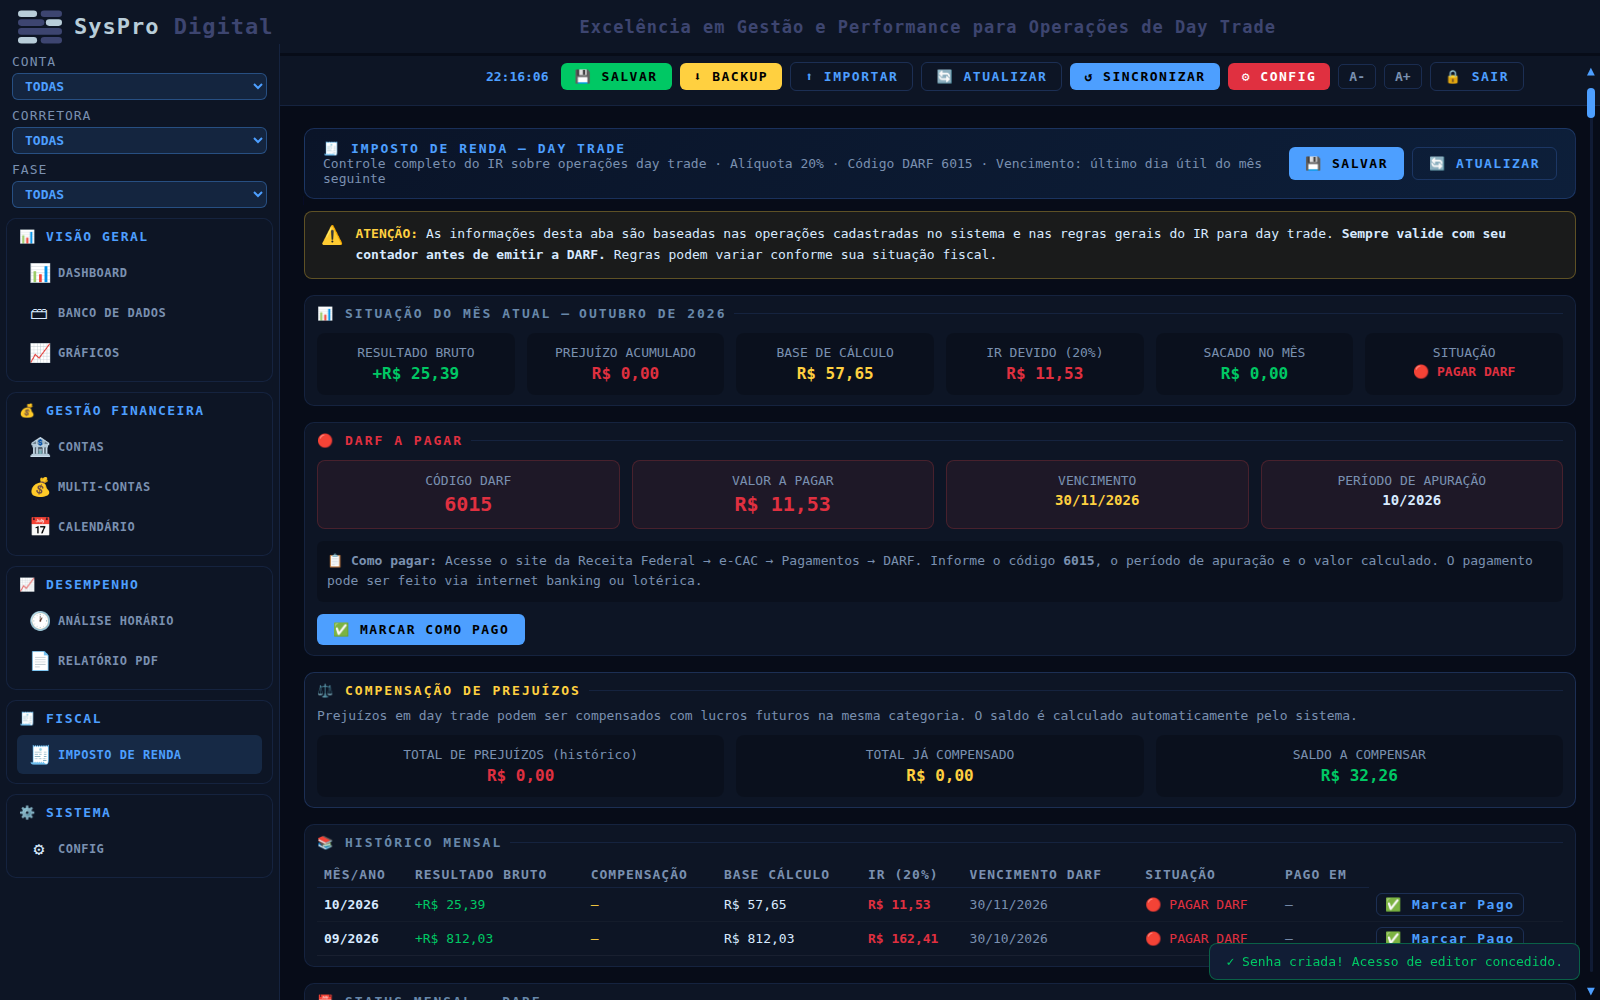This screenshot has width=1600, height=1000.
Task: Open the Dashboard chart icon
Action: pyautogui.click(x=40, y=273)
